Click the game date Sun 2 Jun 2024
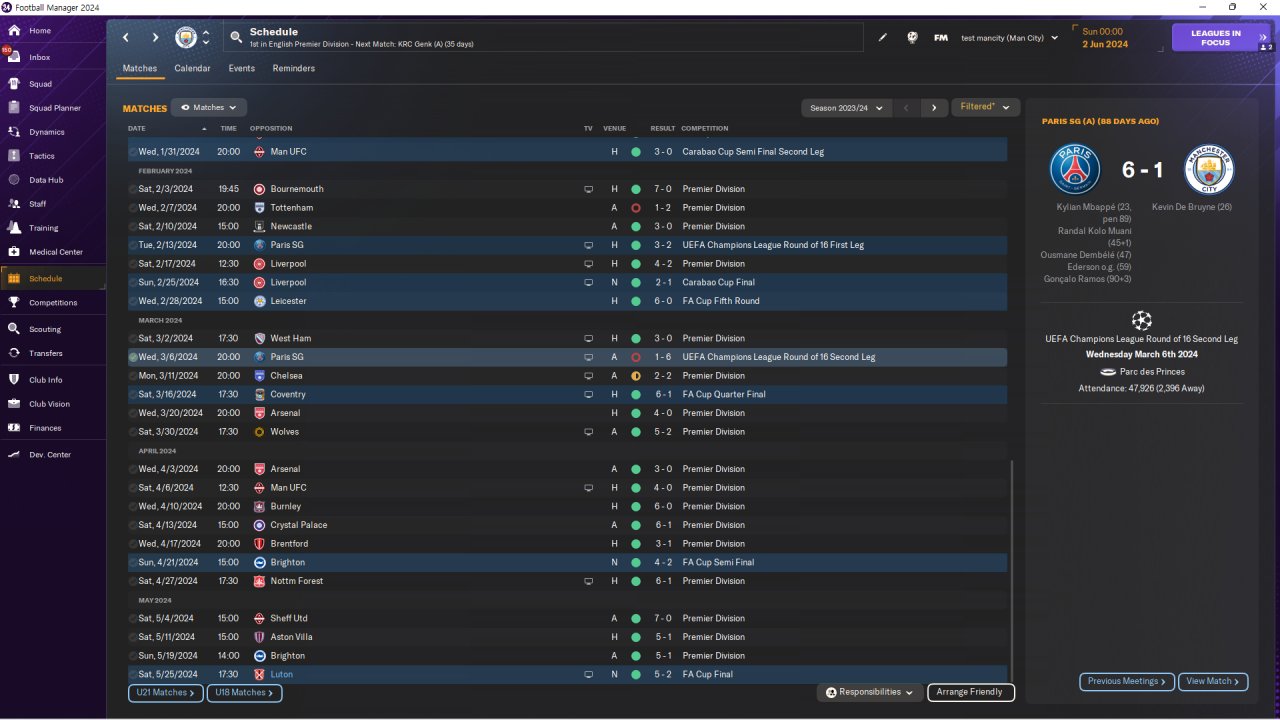Screen dimensions: 1280x720 [x=1105, y=38]
